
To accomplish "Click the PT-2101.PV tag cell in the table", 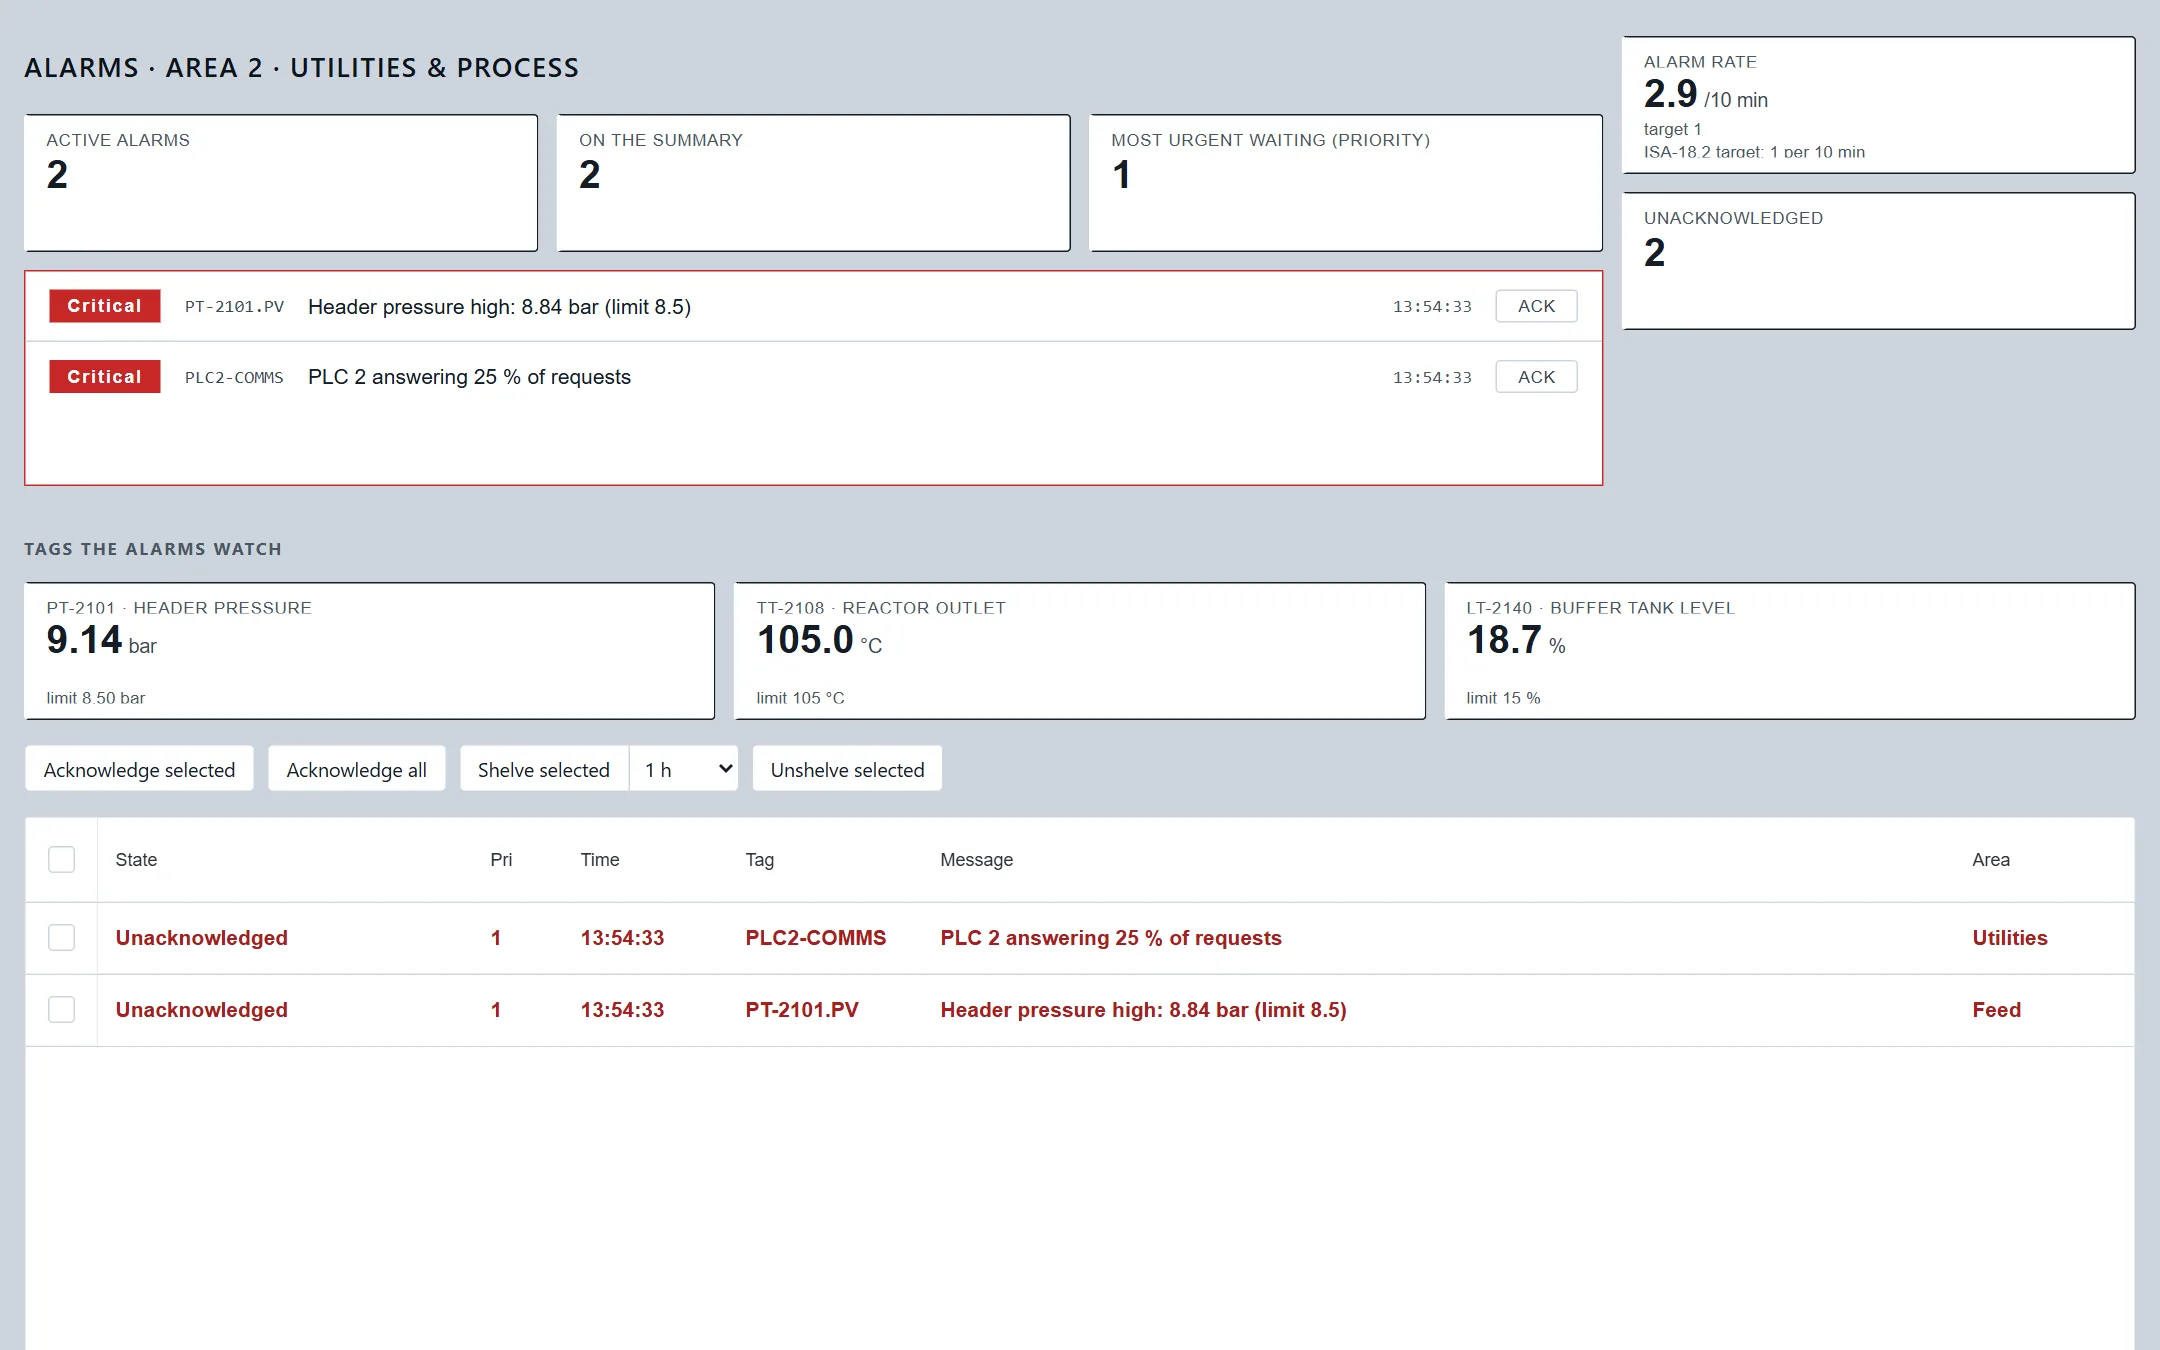I will coord(802,1010).
